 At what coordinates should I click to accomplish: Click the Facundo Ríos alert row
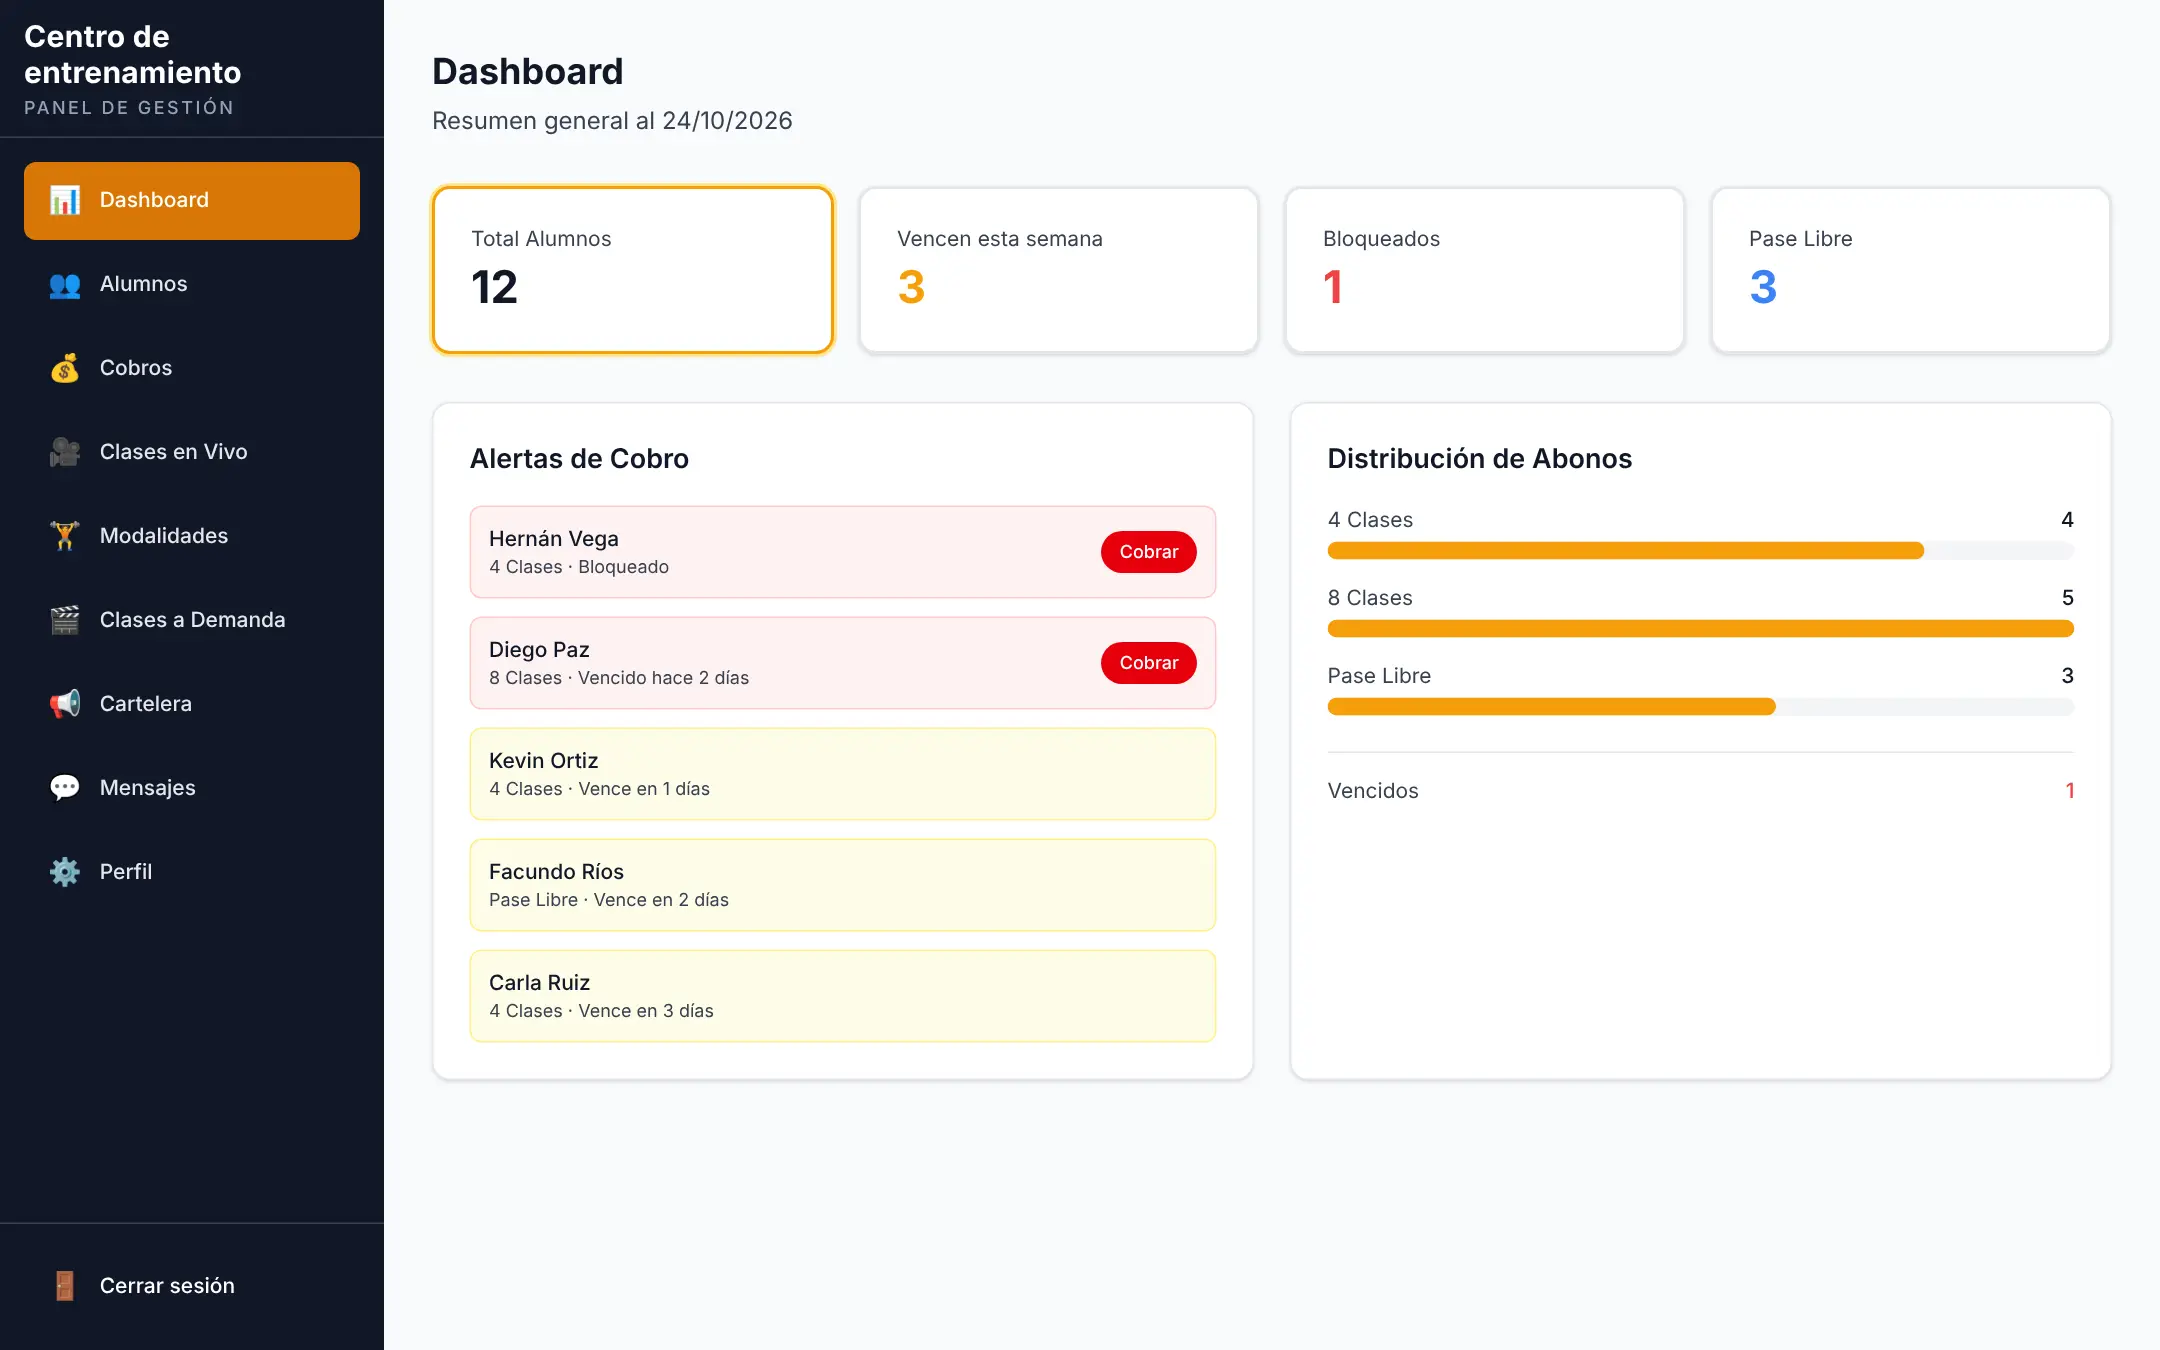point(843,885)
